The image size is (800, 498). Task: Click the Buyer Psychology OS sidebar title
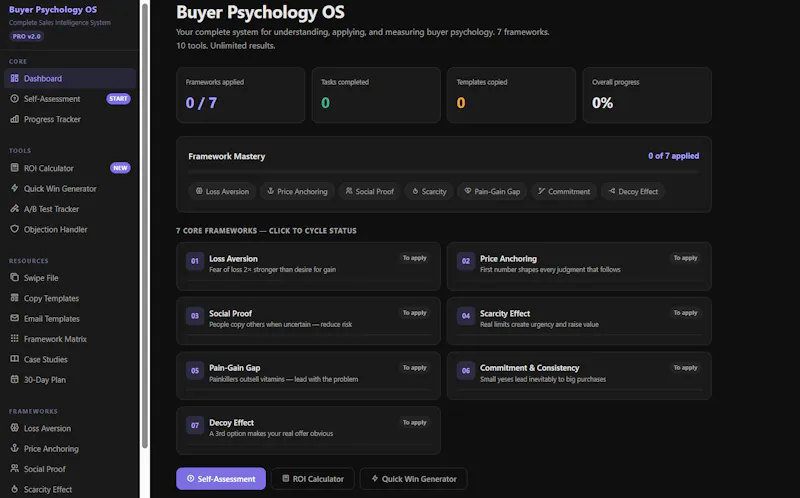click(x=53, y=10)
